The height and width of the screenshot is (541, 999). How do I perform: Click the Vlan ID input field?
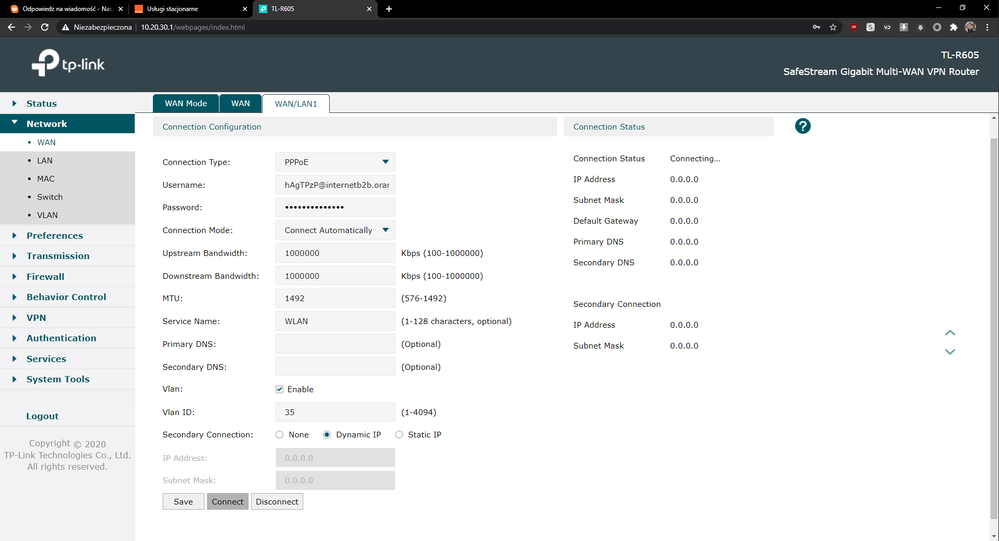[335, 412]
